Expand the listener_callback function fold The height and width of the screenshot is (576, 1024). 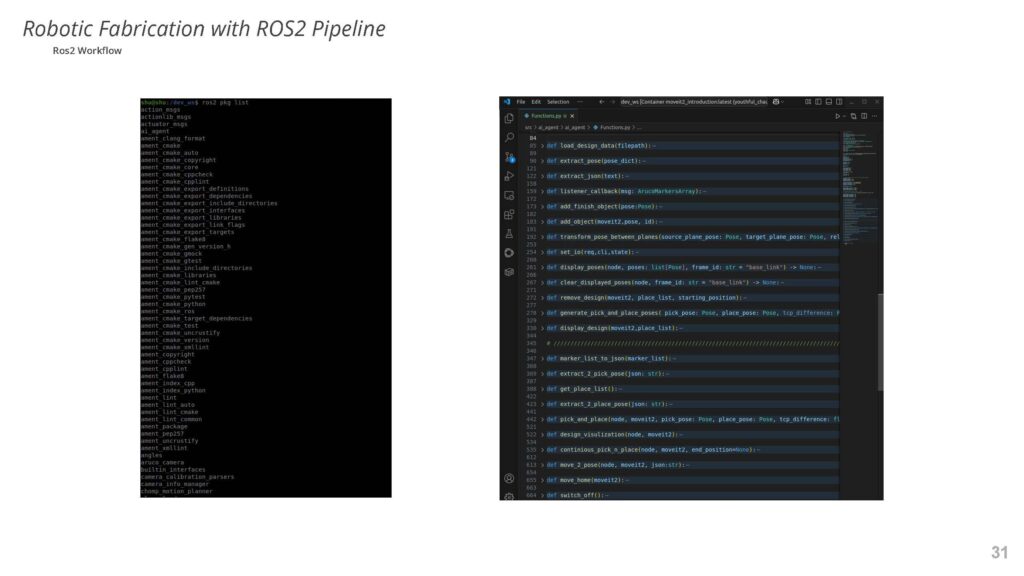coord(543,191)
